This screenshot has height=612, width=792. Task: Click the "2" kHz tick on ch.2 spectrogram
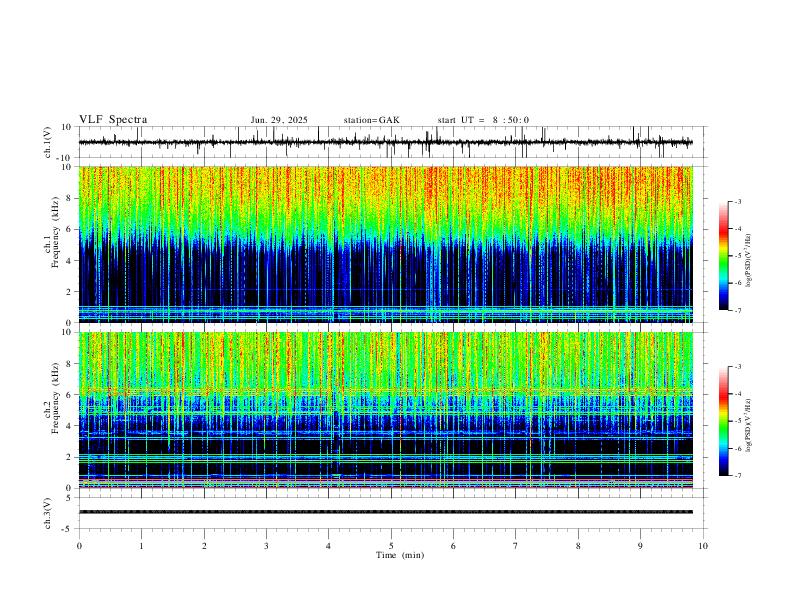click(70, 457)
